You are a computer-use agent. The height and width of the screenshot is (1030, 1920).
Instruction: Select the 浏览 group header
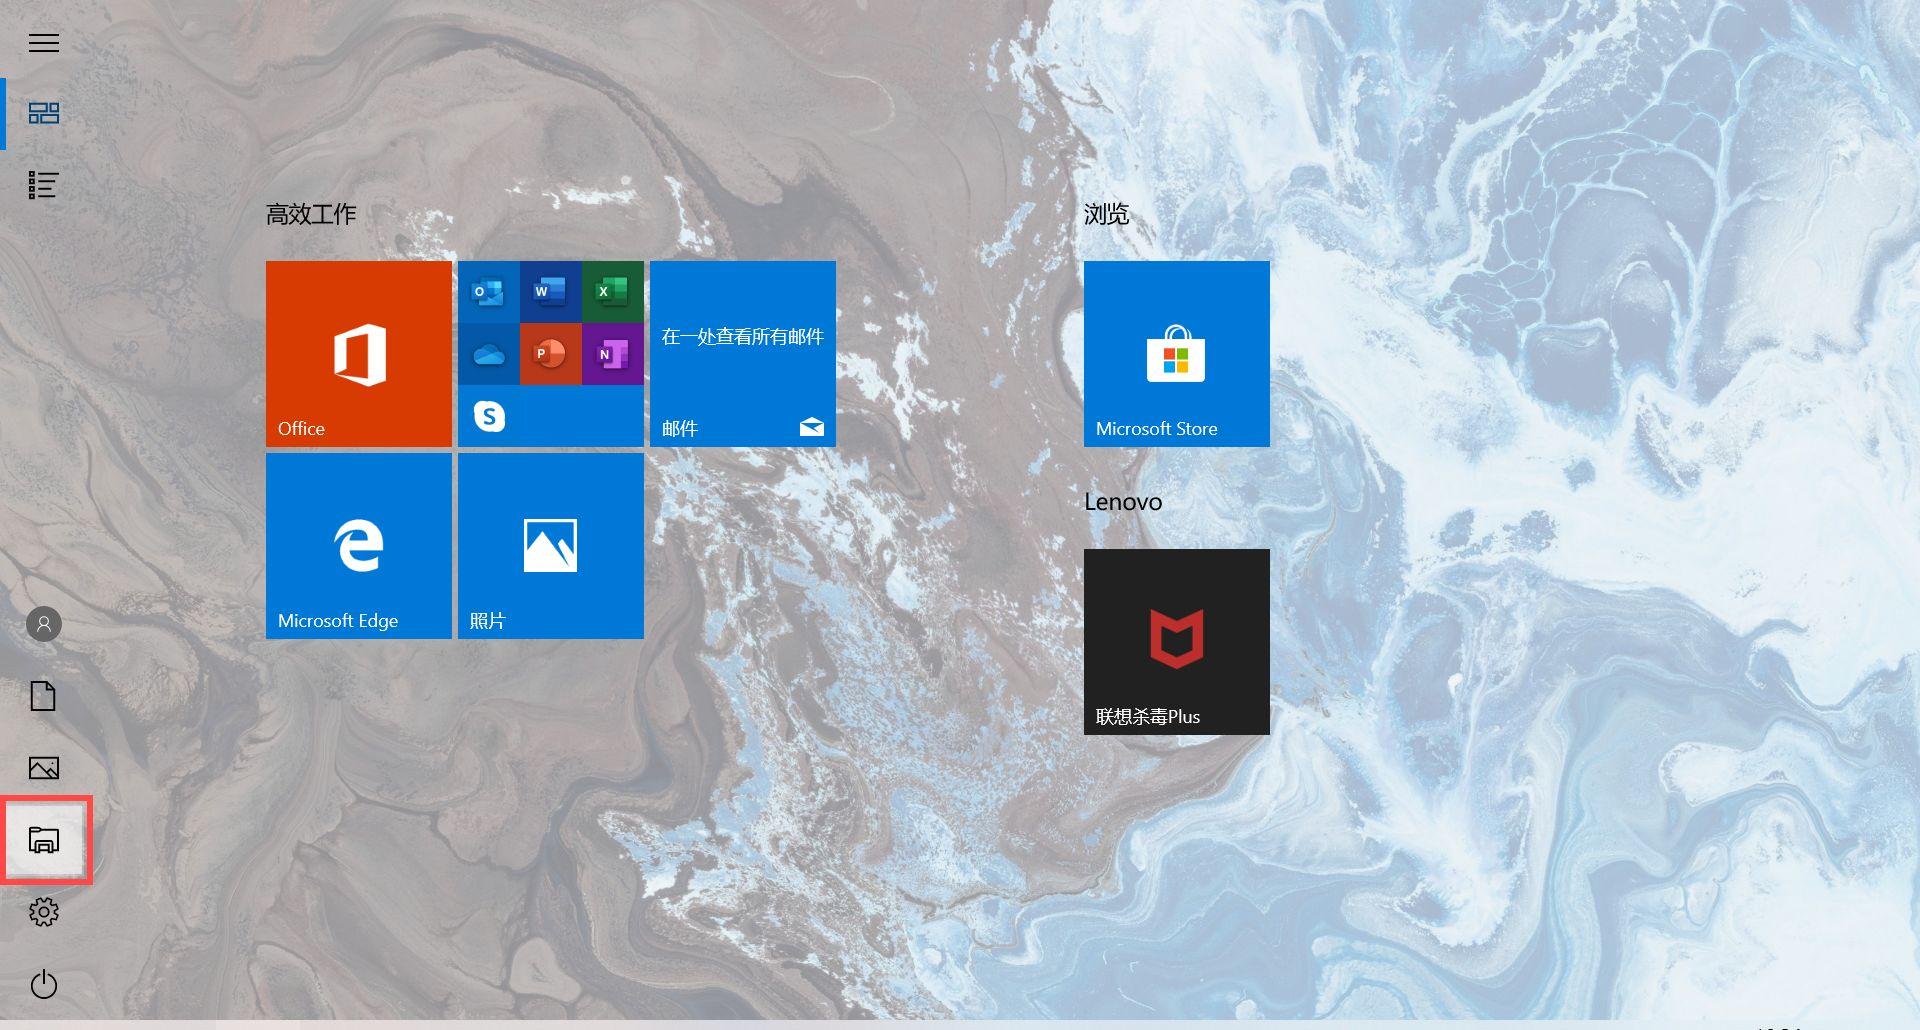point(1106,214)
